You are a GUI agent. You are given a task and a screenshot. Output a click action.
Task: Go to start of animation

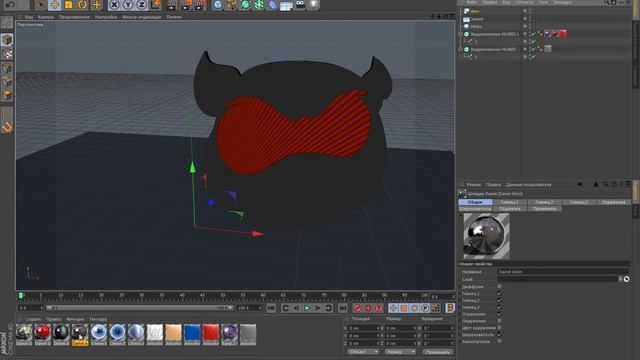[271, 308]
